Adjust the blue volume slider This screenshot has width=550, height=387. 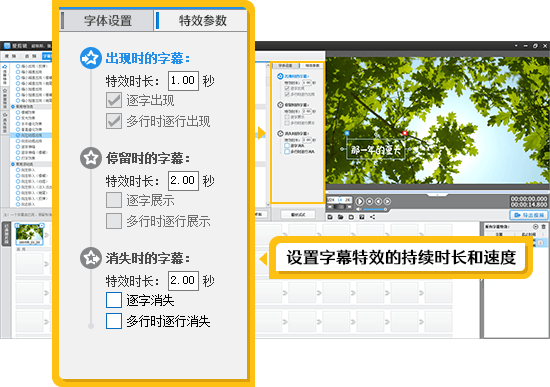(375, 209)
